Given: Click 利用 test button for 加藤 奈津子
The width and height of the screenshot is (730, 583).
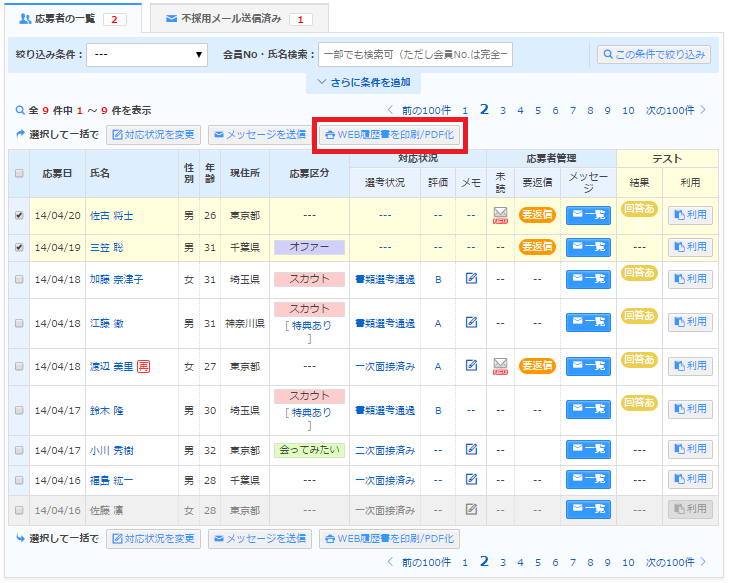Looking at the screenshot, I should pos(690,279).
